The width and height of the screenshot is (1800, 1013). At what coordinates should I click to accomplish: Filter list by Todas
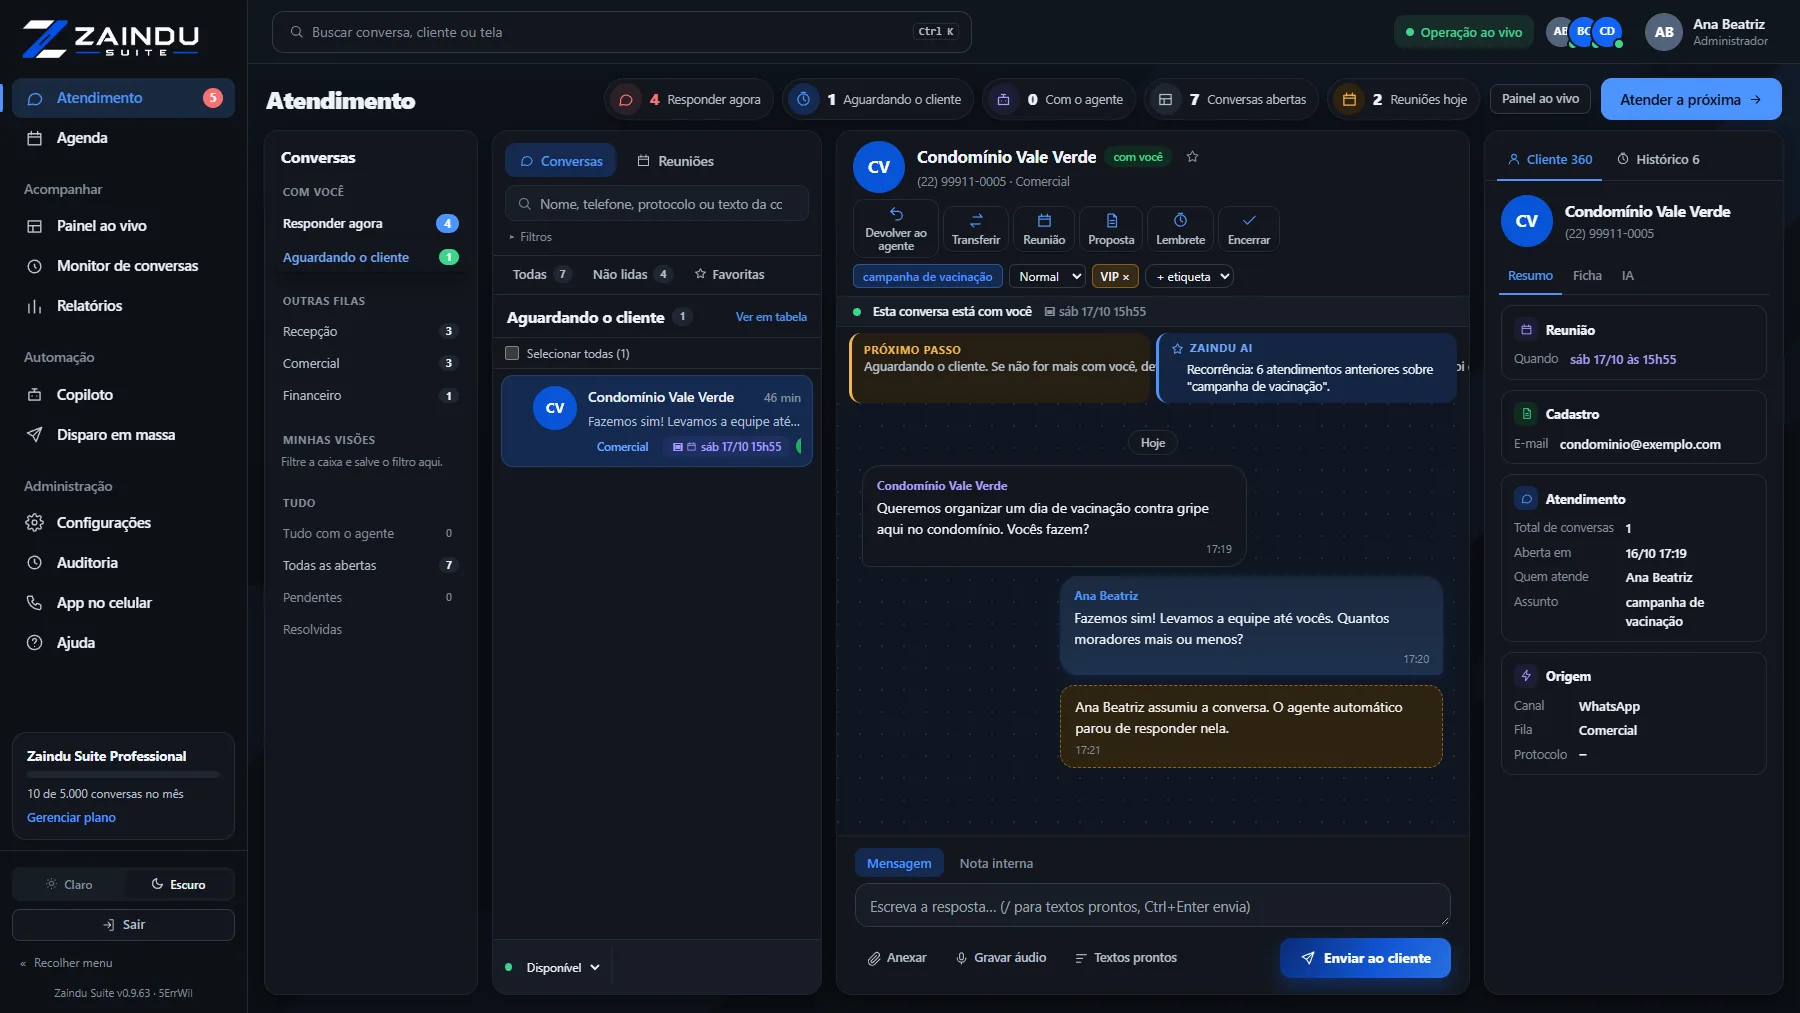[541, 274]
